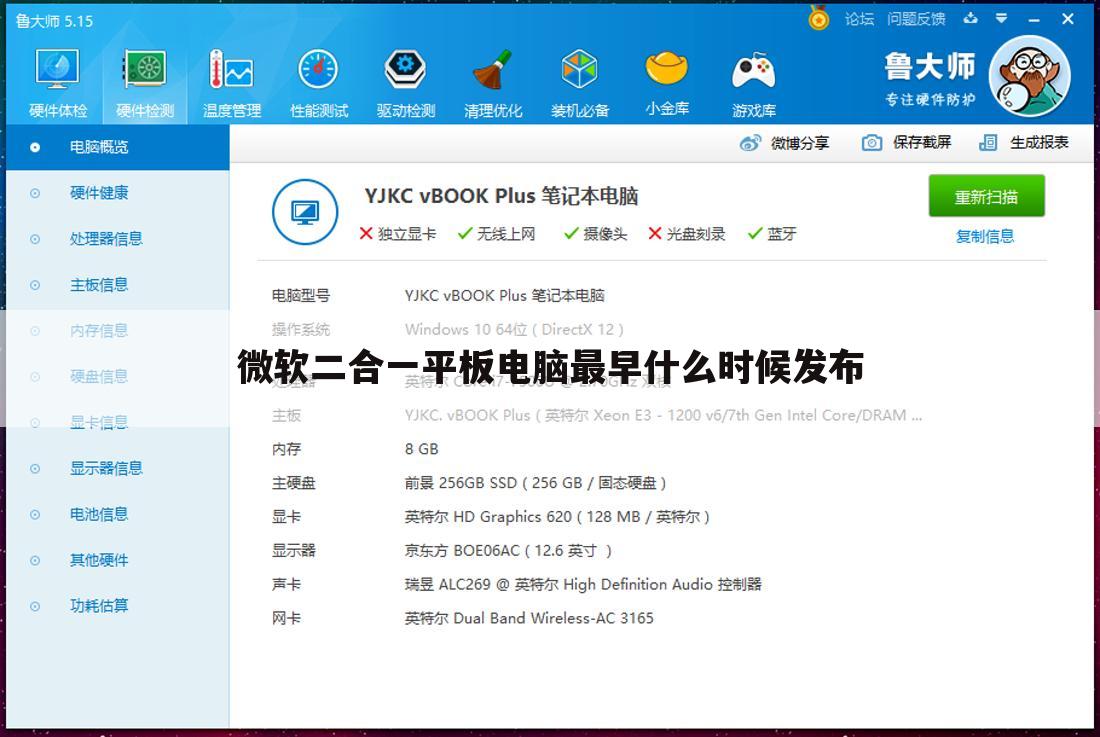1100x737 pixels.
Task: Expand the titlebar dropdown arrow
Action: pyautogui.click(x=1000, y=18)
